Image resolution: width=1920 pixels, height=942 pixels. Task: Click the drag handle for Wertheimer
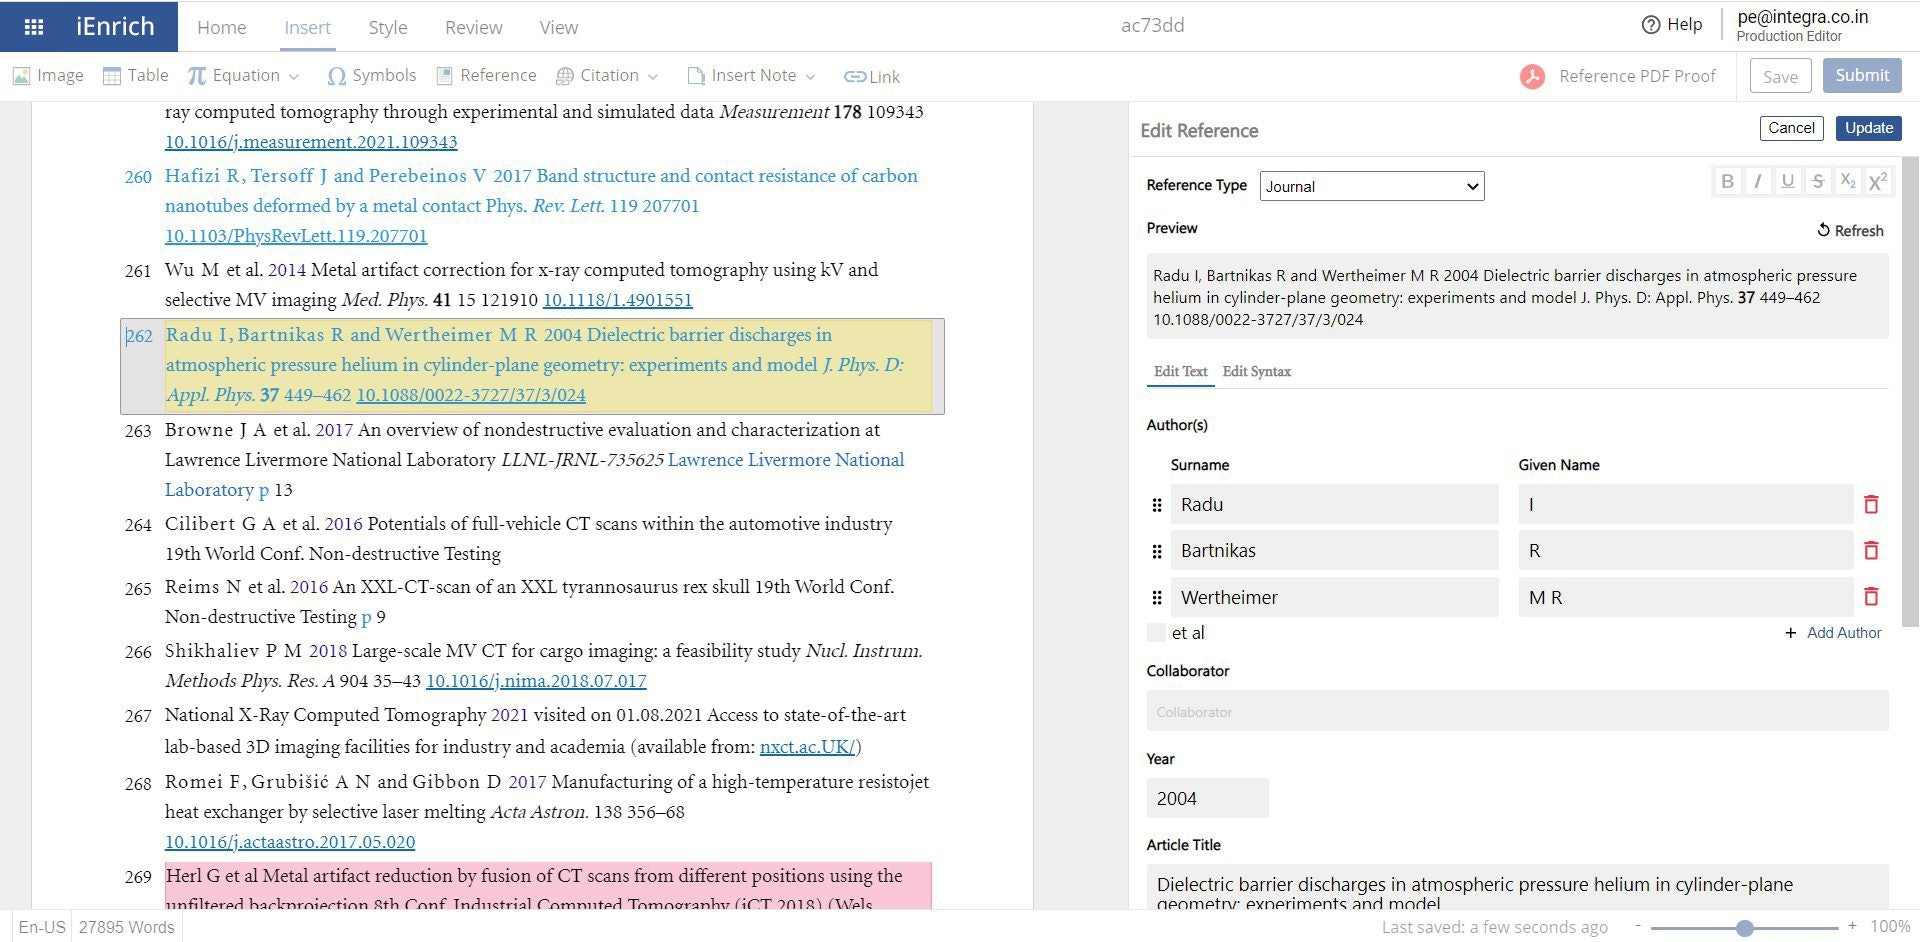[1157, 598]
